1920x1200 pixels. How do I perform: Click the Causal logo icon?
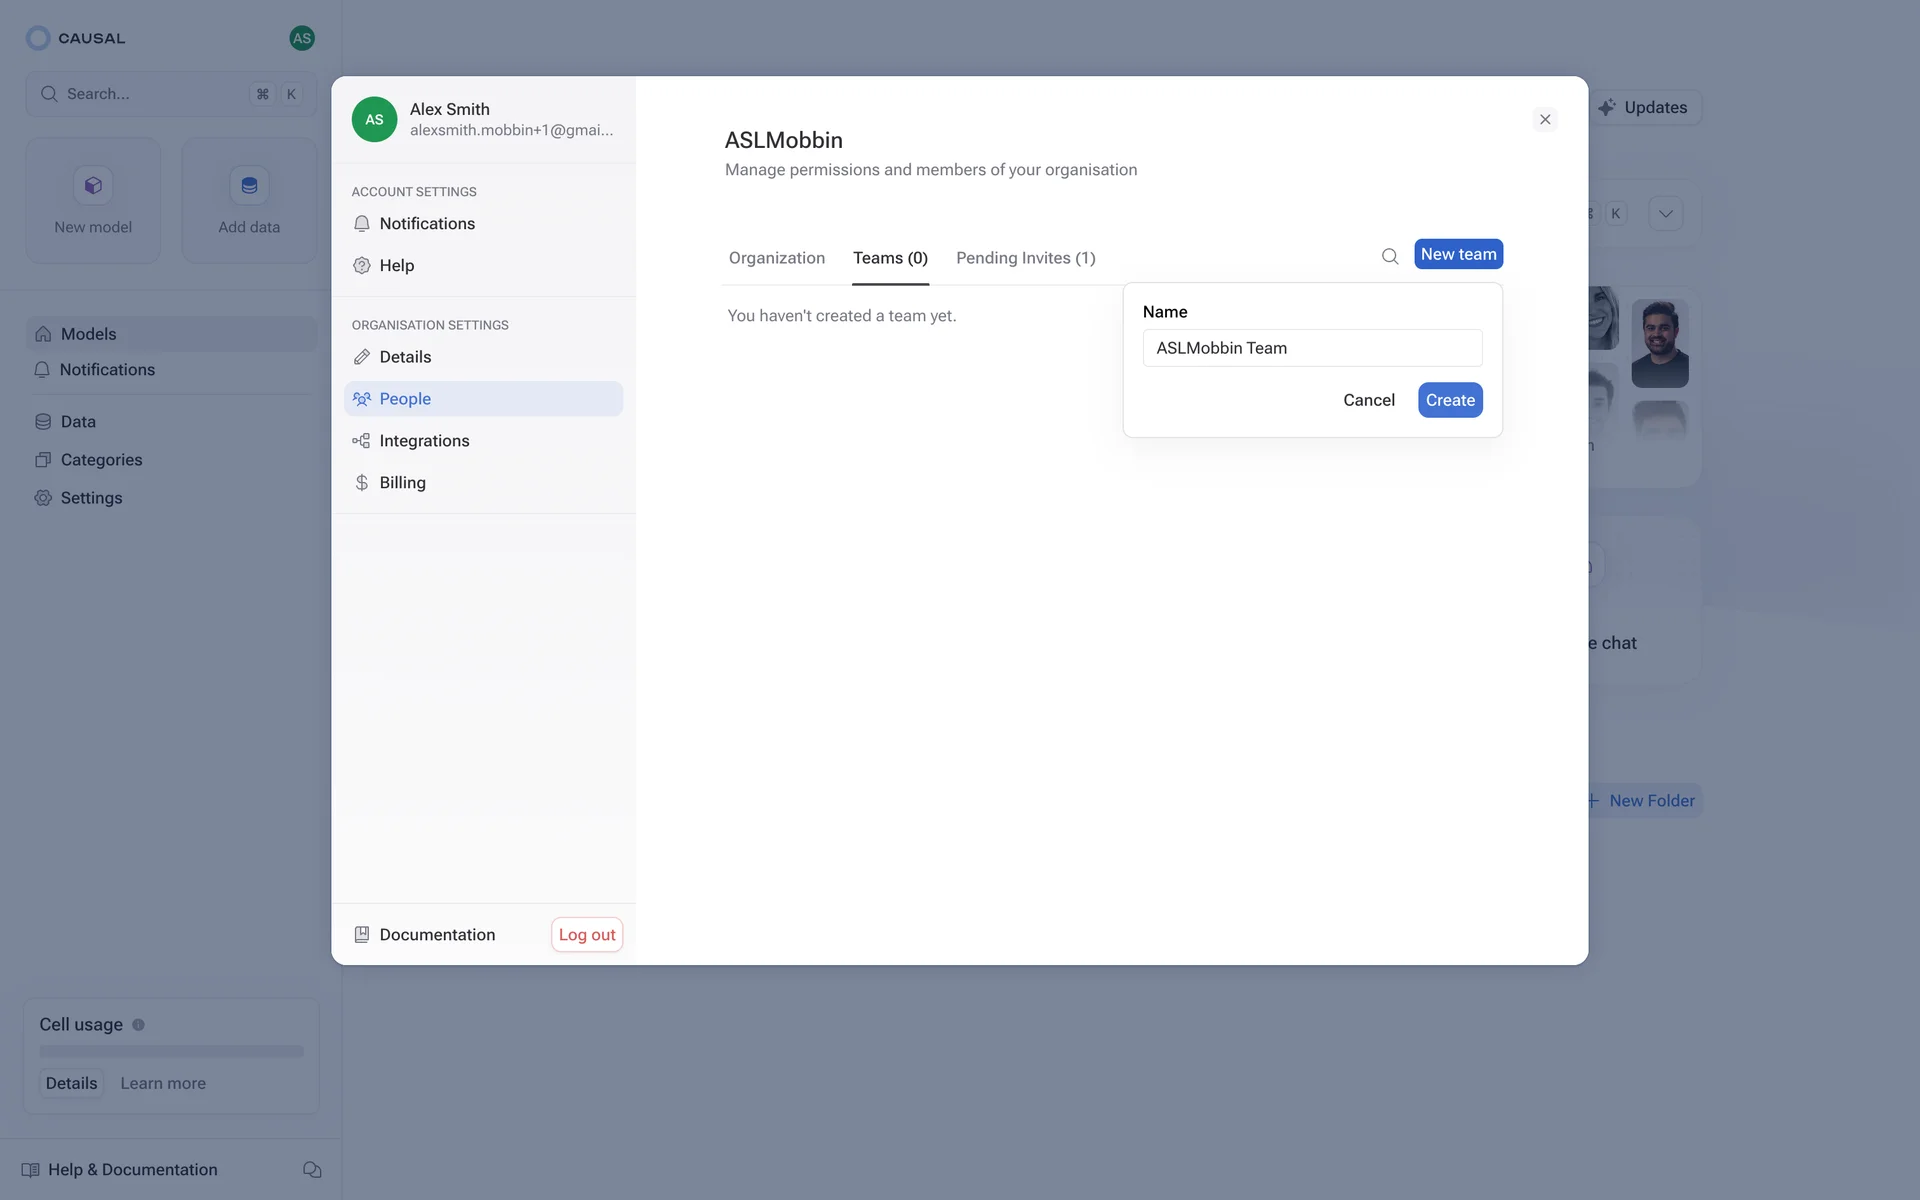38,38
